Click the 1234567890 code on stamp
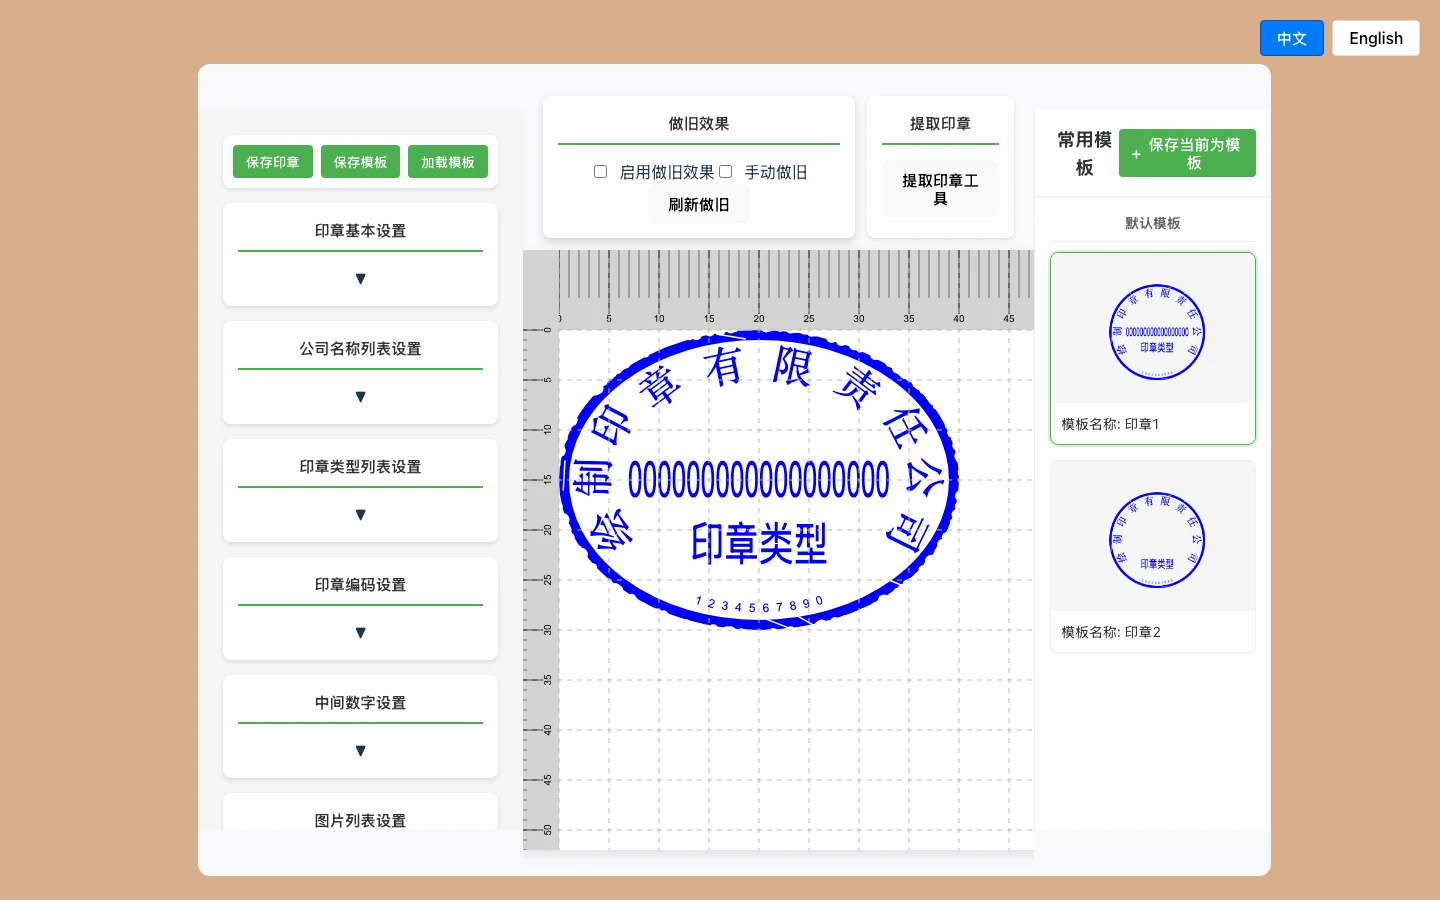This screenshot has height=900, width=1440. click(760, 605)
